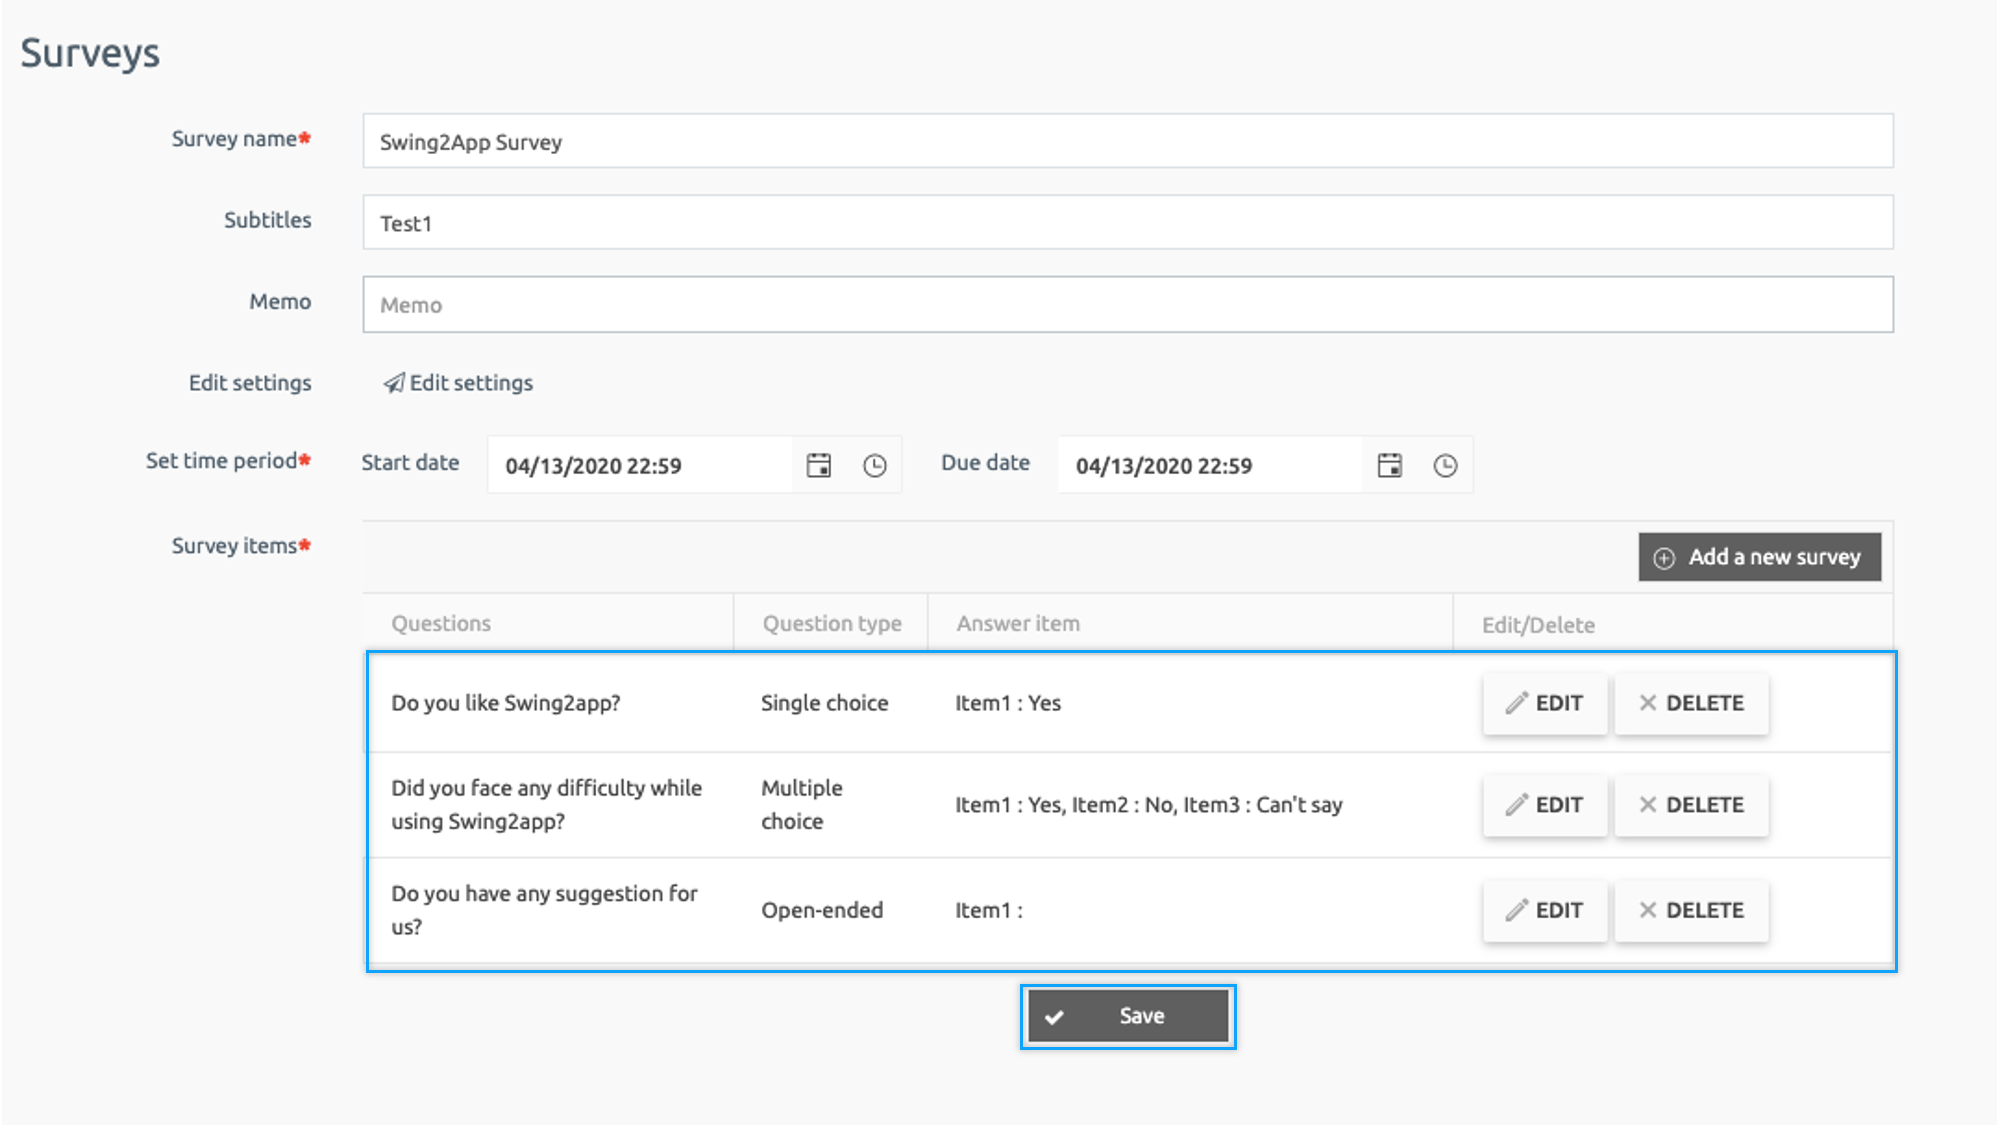Click the Due date clock icon
The width and height of the screenshot is (1997, 1125).
(1445, 465)
